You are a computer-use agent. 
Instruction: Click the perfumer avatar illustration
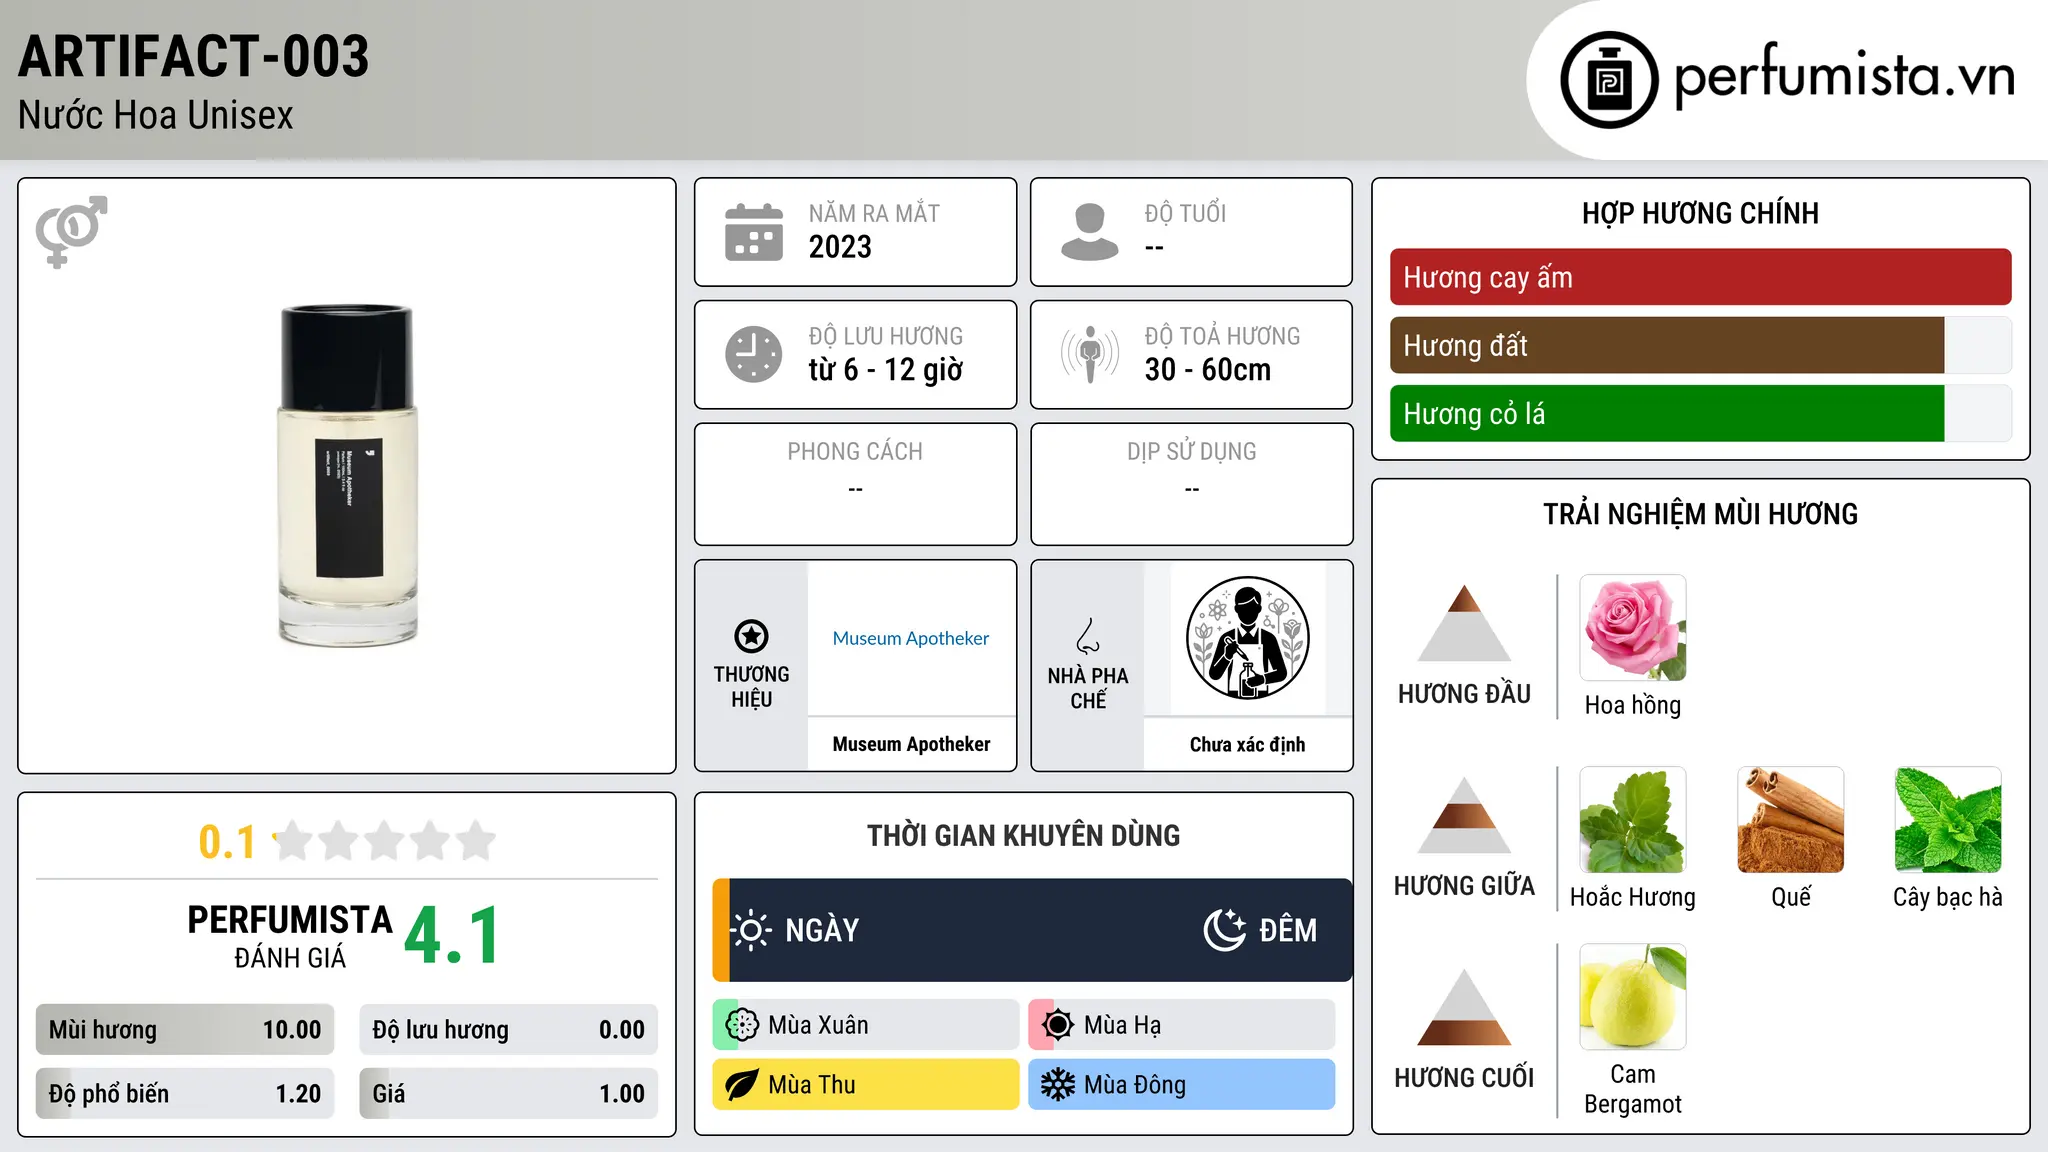(x=1247, y=638)
